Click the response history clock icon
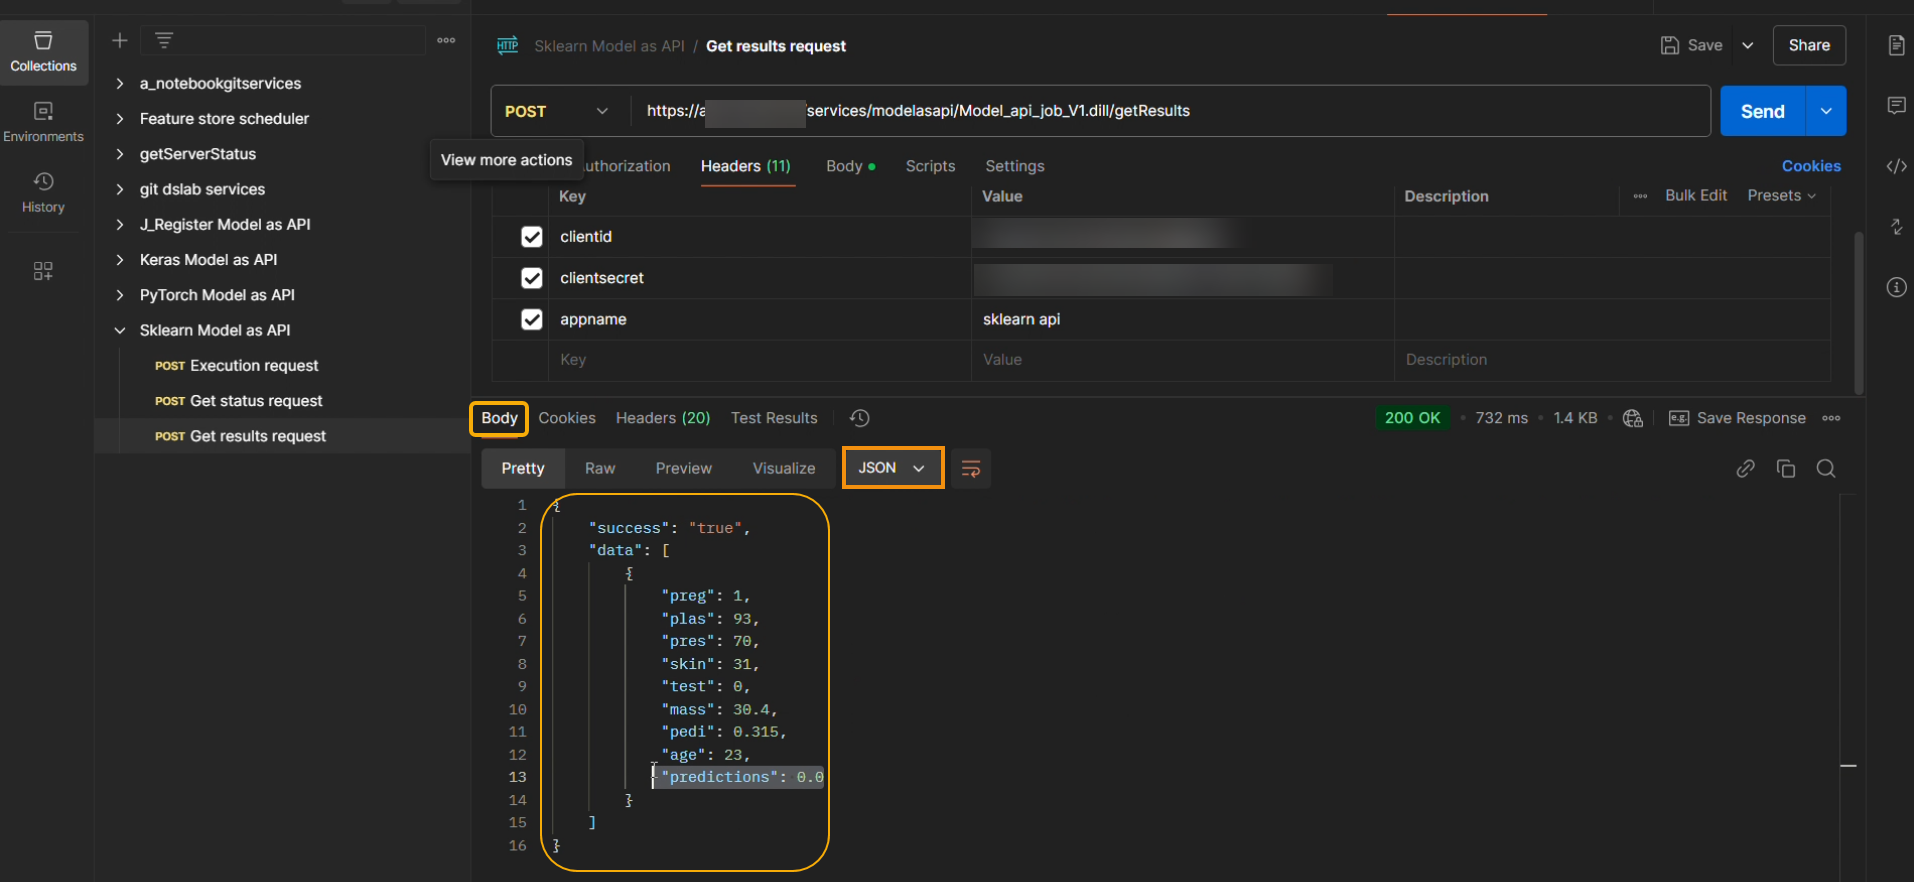 pyautogui.click(x=859, y=418)
